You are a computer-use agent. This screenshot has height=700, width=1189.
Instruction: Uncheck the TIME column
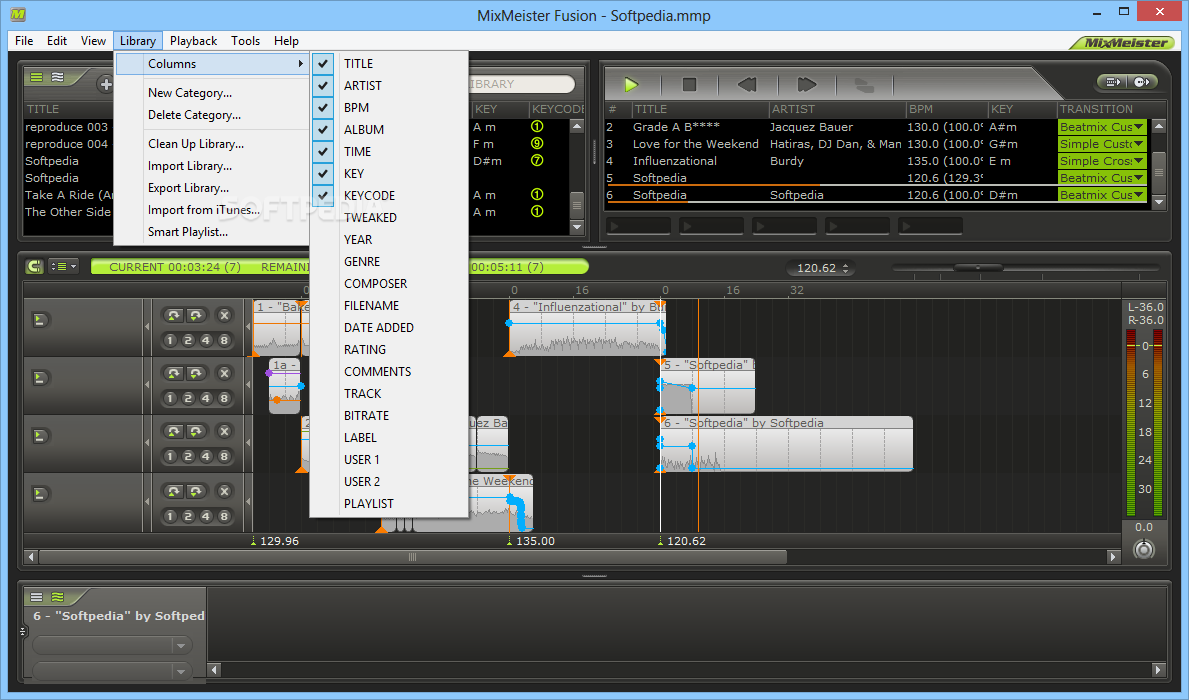click(389, 152)
